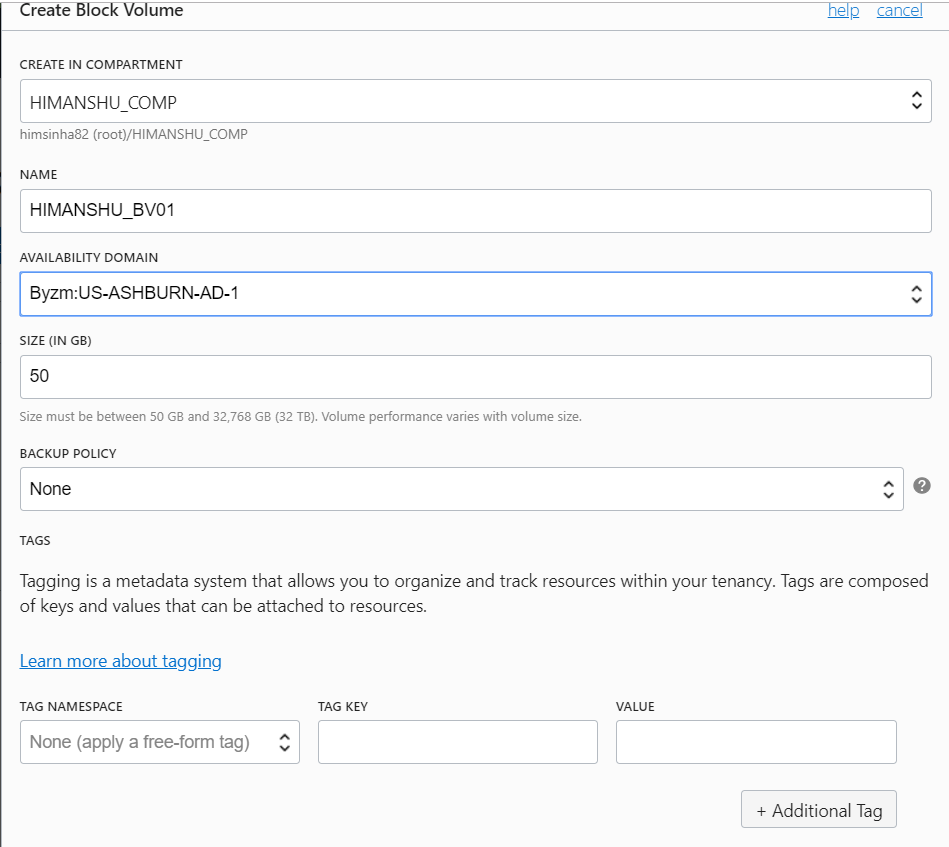The image size is (949, 847).
Task: Click the TAG NAMESPACE label
Action: coord(71,707)
